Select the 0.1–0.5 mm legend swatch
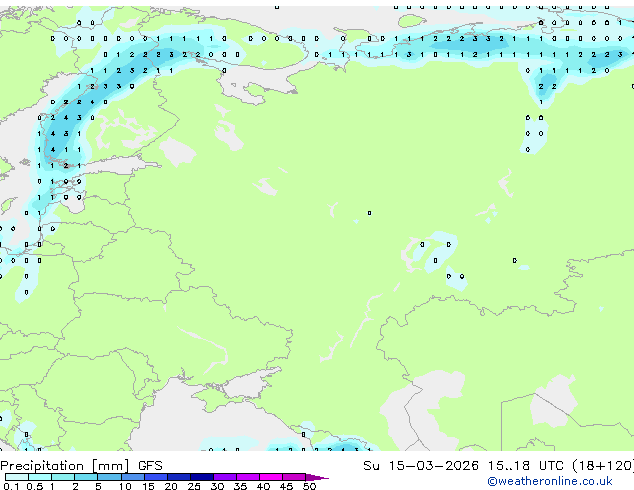This screenshot has height=490, width=634. [17, 477]
